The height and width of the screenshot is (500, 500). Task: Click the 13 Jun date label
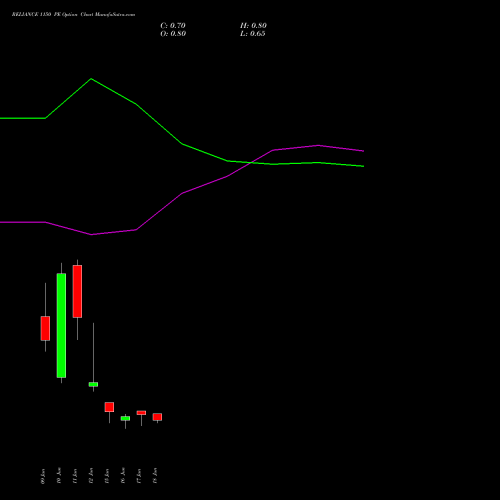[x=107, y=476]
